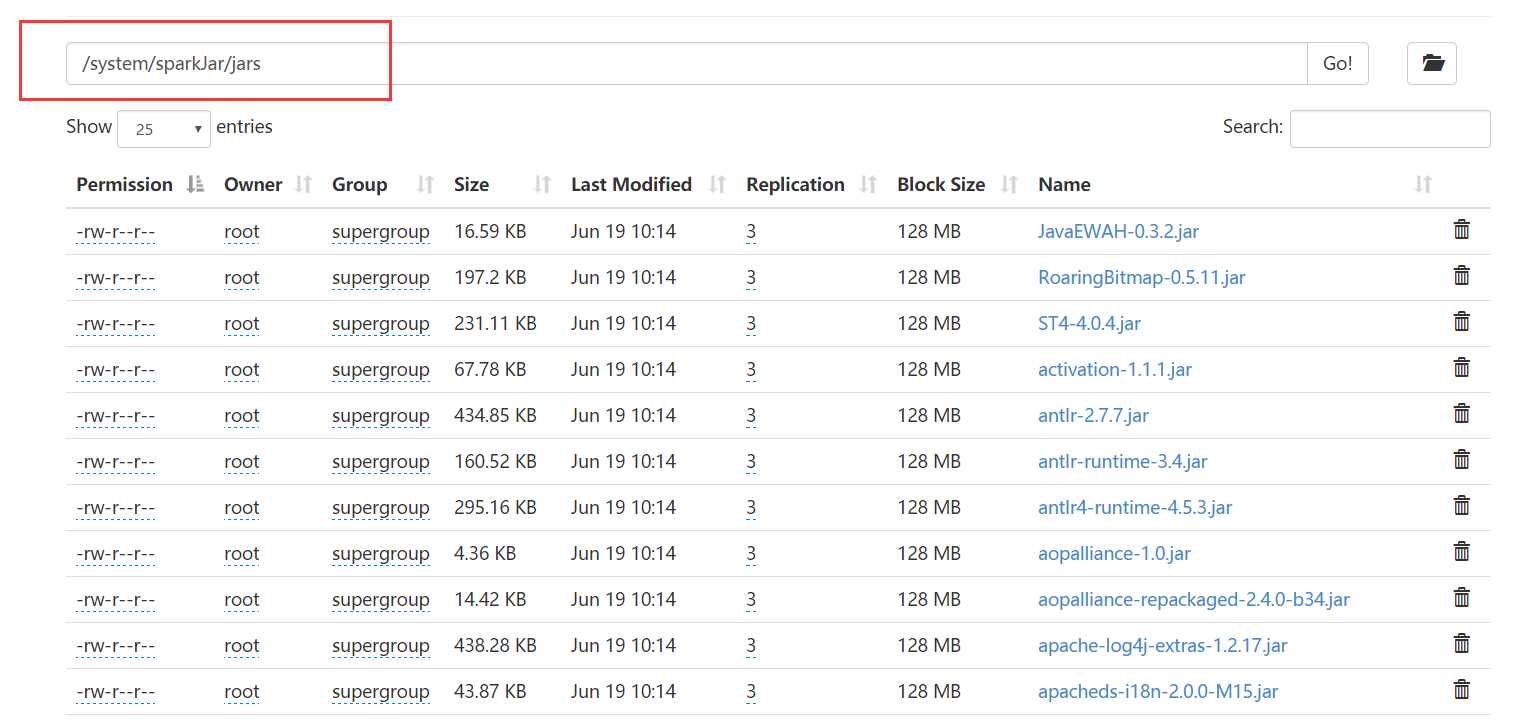Open JavaEWAH-0.3.2.jar file link
The height and width of the screenshot is (724, 1531).
click(1118, 232)
